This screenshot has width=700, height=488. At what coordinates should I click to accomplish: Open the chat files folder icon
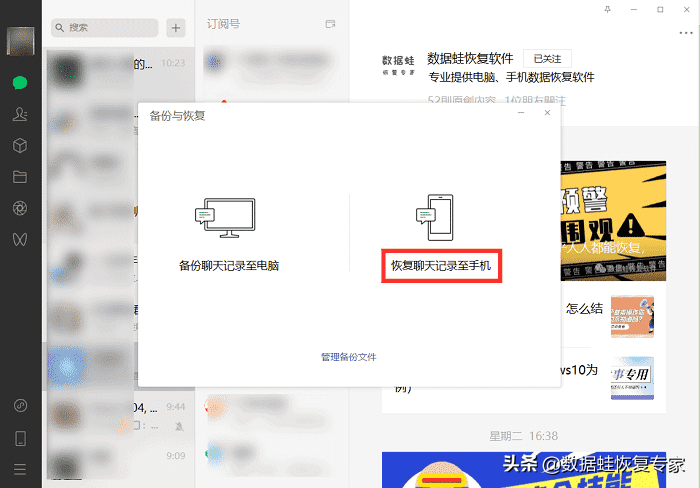click(19, 177)
